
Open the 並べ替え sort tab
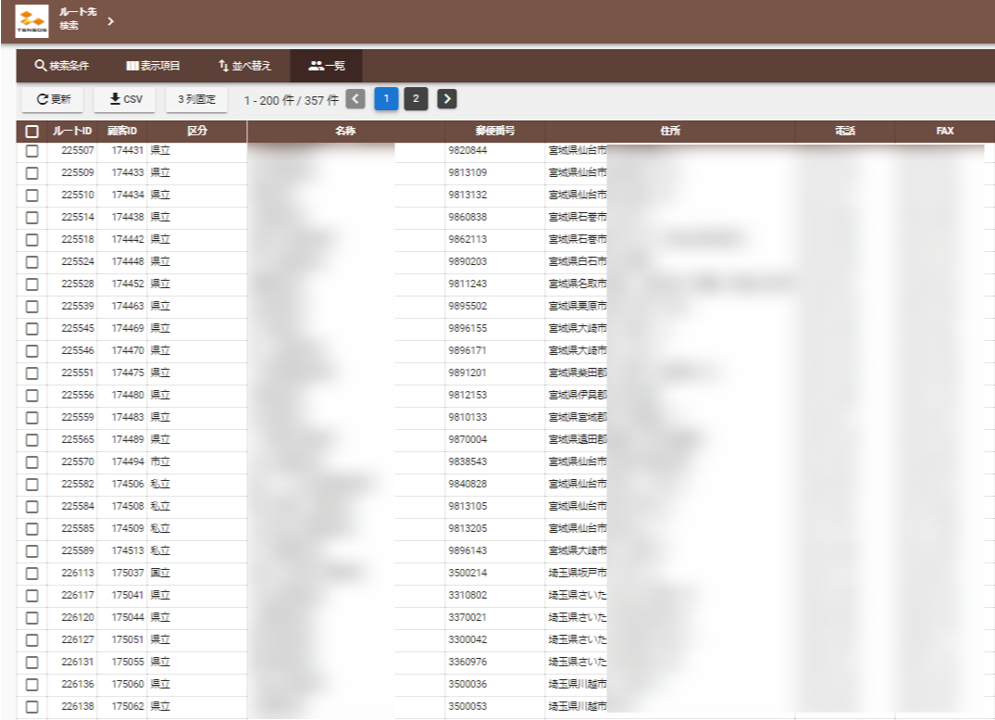click(245, 66)
